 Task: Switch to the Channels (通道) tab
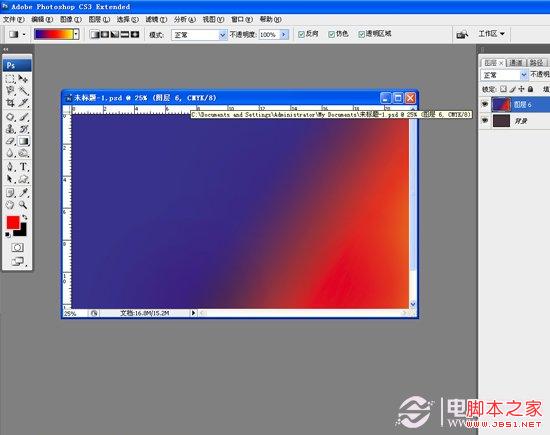click(516, 63)
